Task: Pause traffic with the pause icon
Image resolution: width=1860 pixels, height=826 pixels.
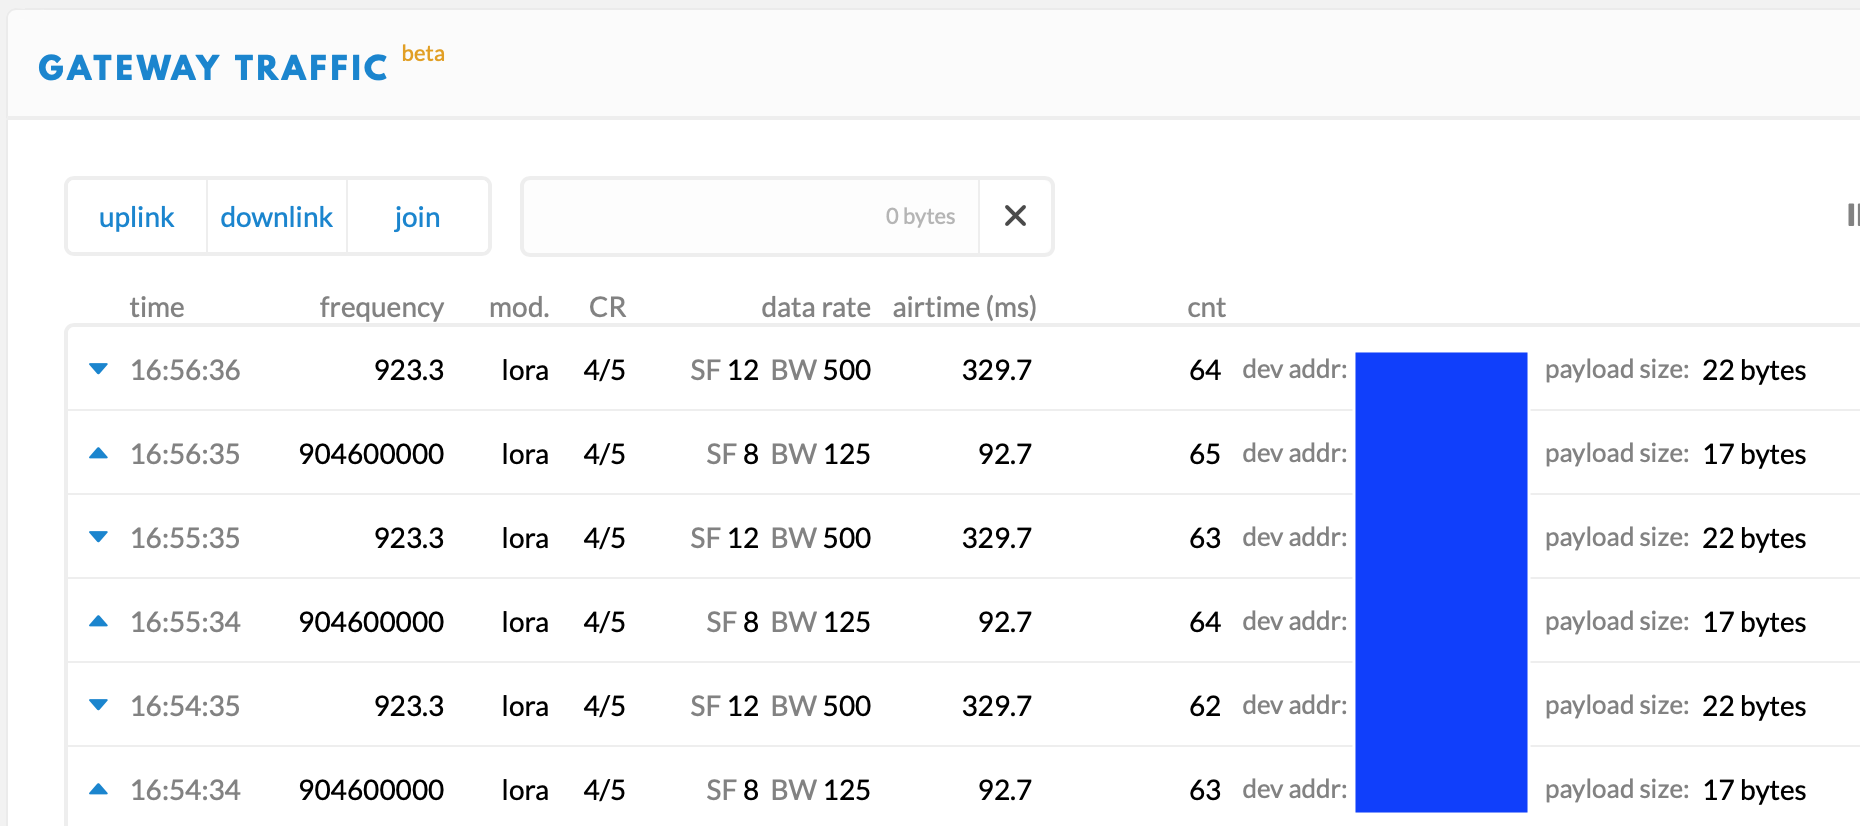Action: (x=1853, y=215)
